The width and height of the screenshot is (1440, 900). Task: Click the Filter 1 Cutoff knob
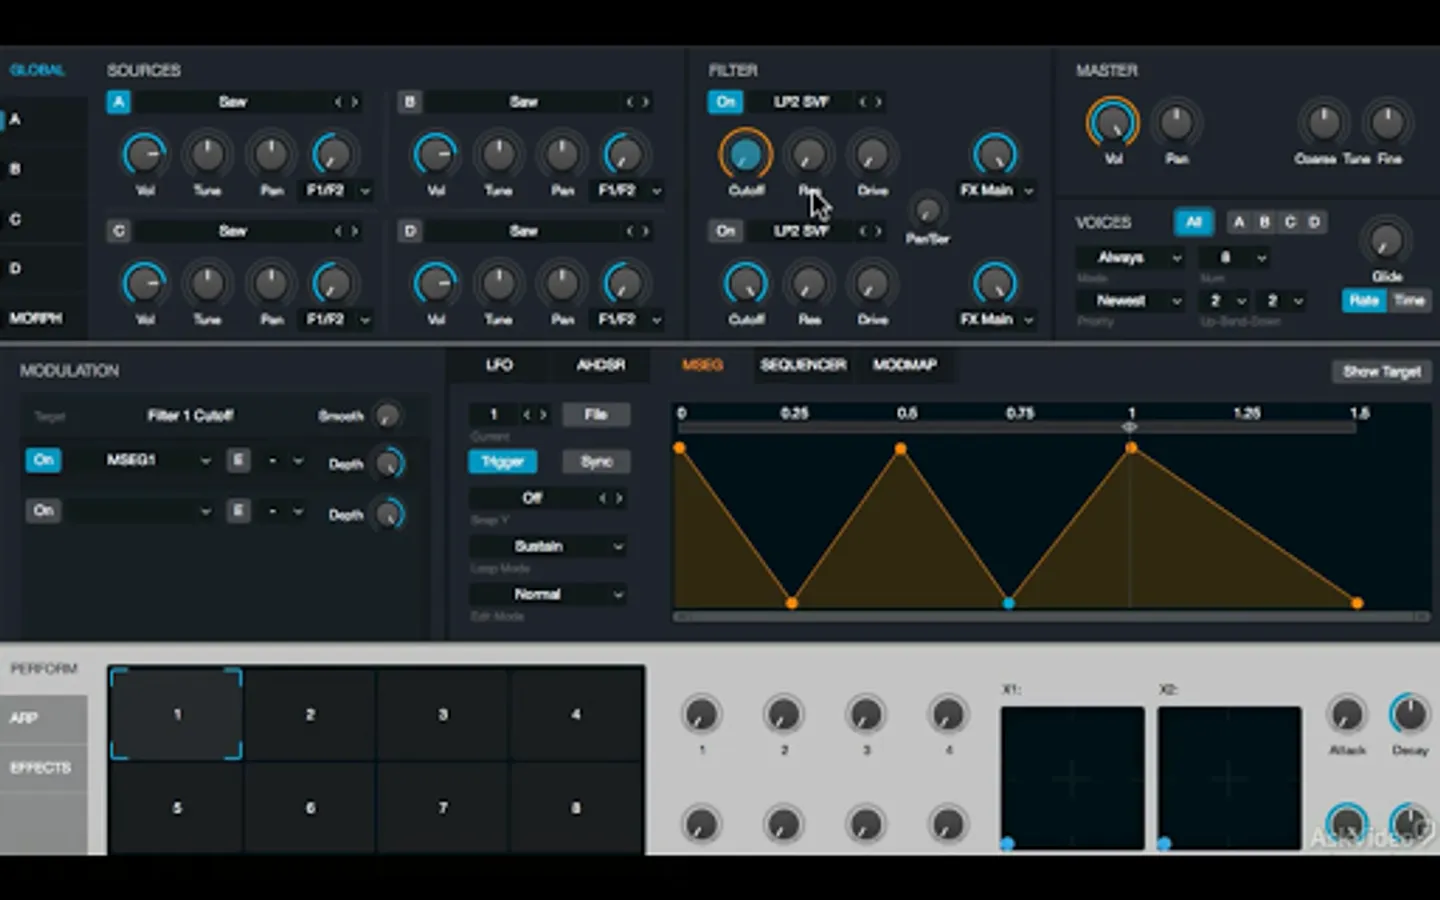(x=745, y=155)
